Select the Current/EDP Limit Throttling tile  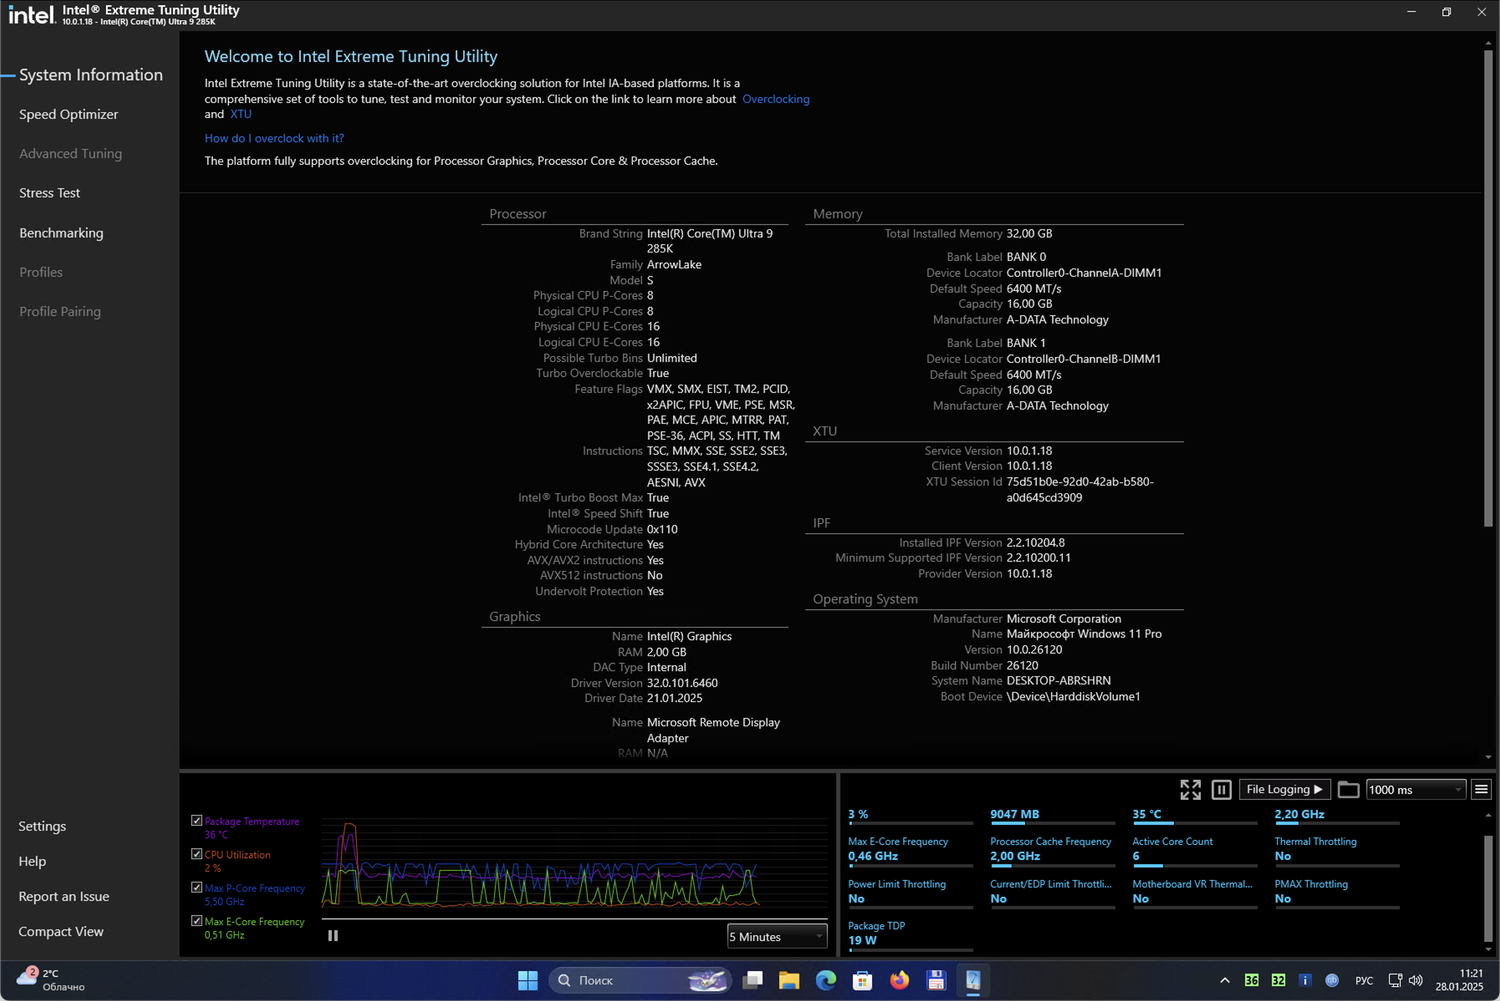point(1052,893)
